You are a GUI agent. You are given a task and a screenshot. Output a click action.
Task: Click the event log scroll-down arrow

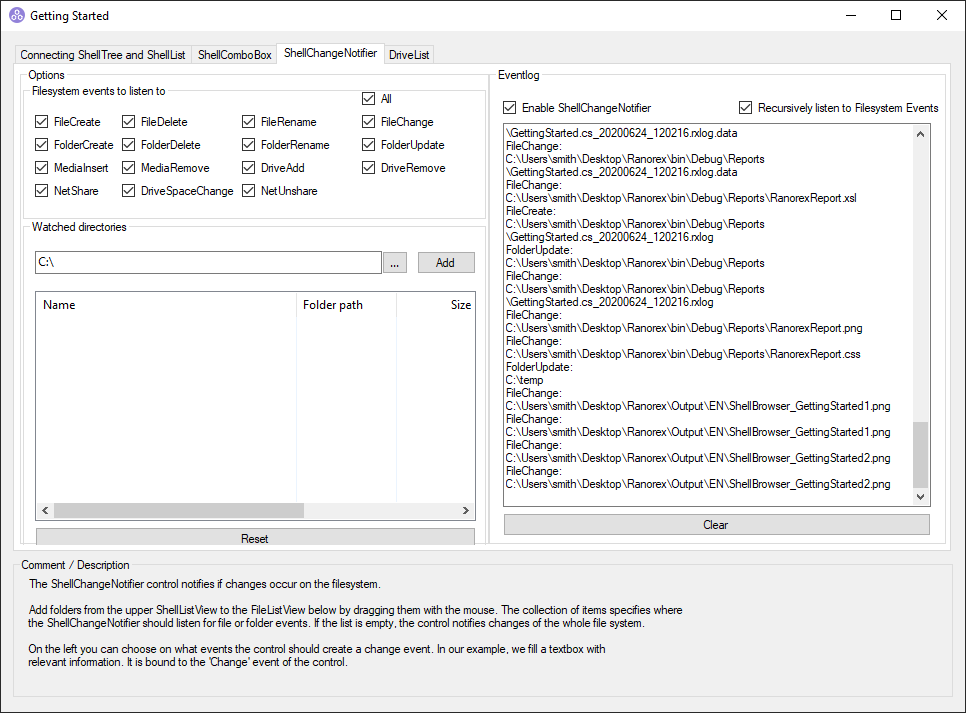click(921, 497)
